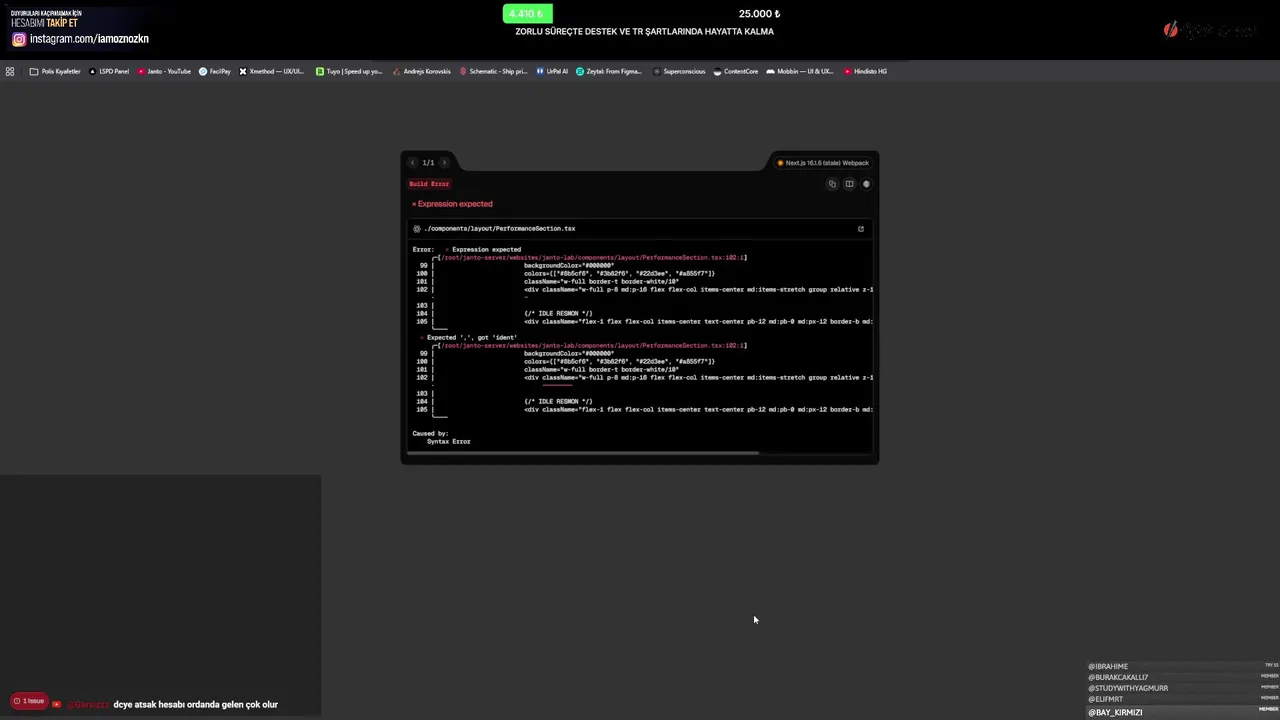Open PerformanceSection.tsx in editor icon

(x=860, y=229)
